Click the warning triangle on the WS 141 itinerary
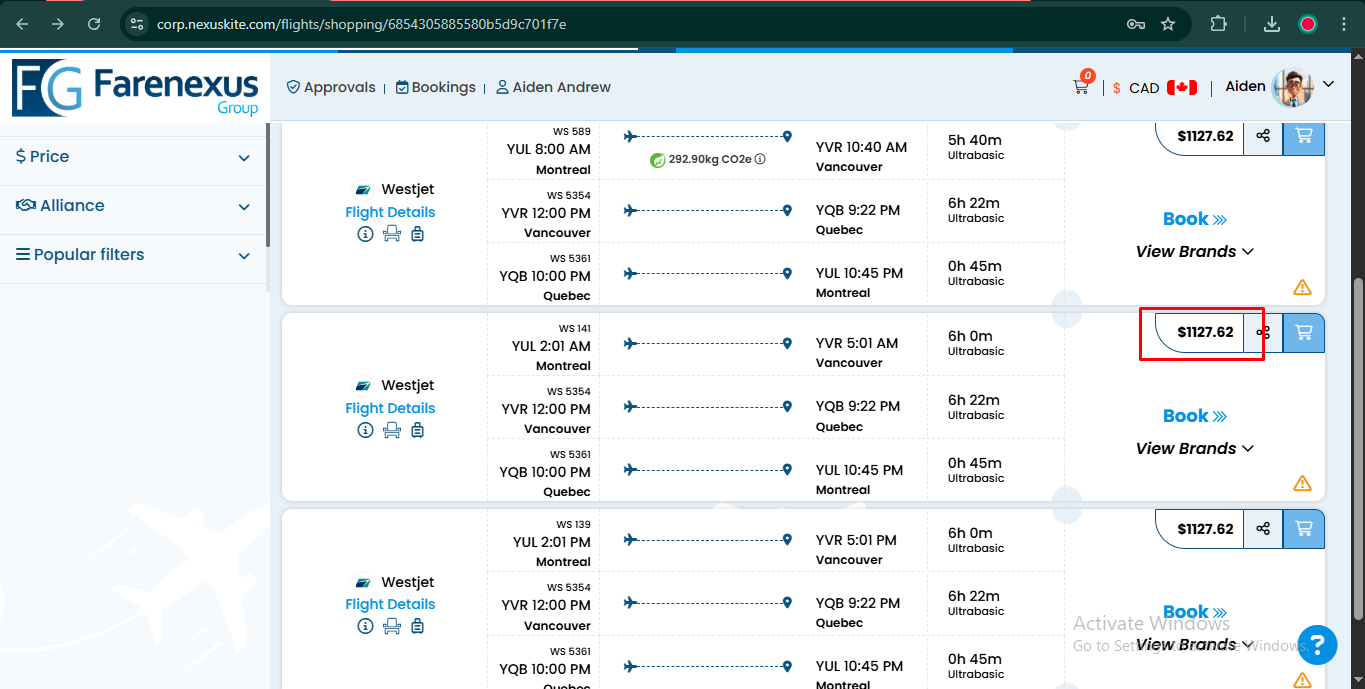This screenshot has width=1365, height=689. click(x=1302, y=484)
